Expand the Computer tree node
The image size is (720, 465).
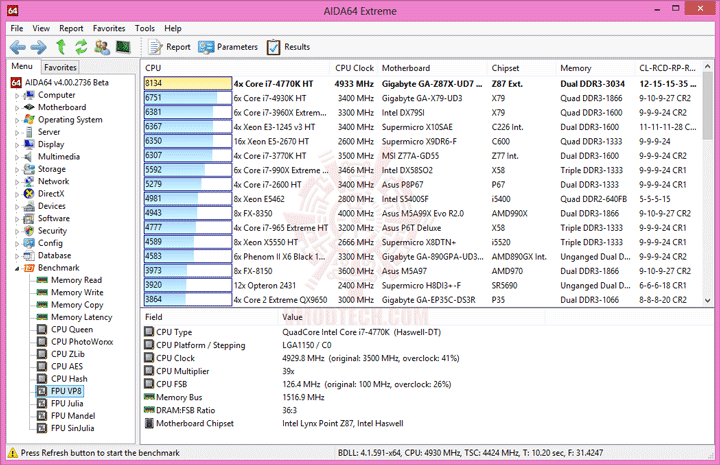(x=17, y=95)
